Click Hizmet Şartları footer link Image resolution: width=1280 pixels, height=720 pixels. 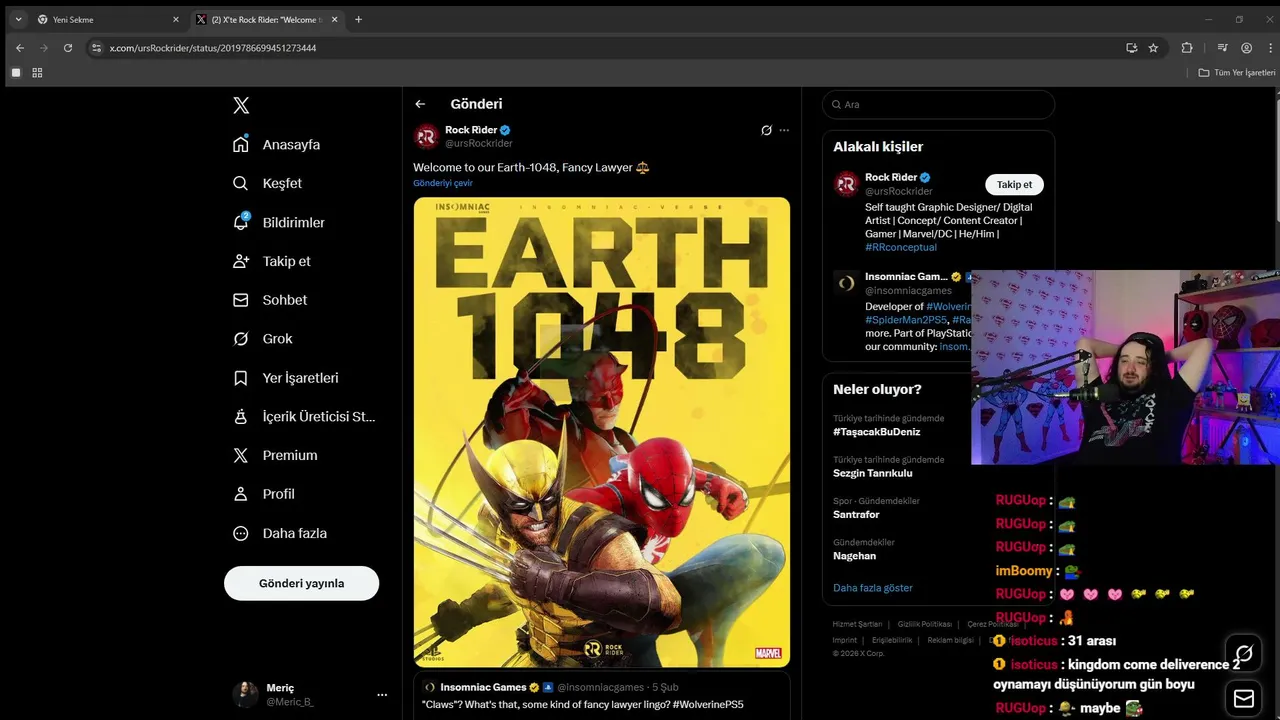pos(858,624)
